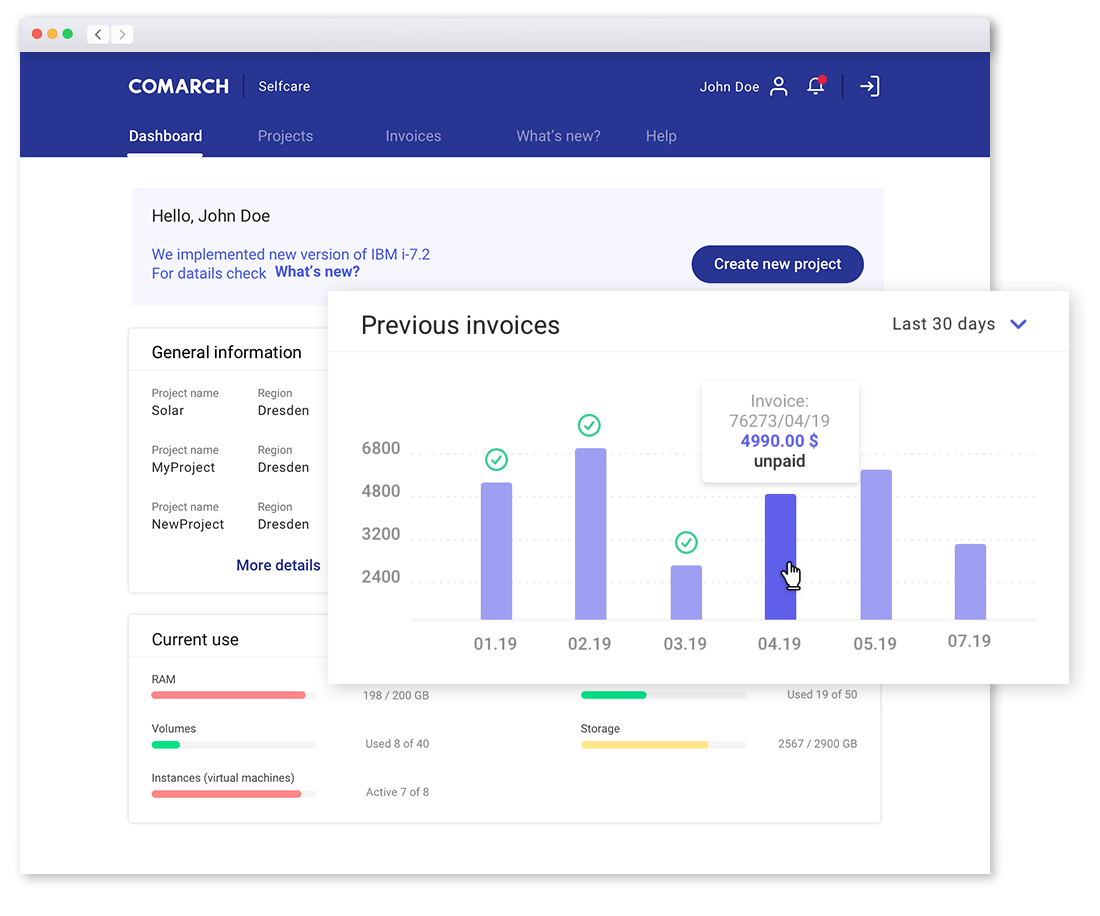Click the checkmark above the 01.19 bar
Viewport: 1100px width, 916px height.
[496, 461]
